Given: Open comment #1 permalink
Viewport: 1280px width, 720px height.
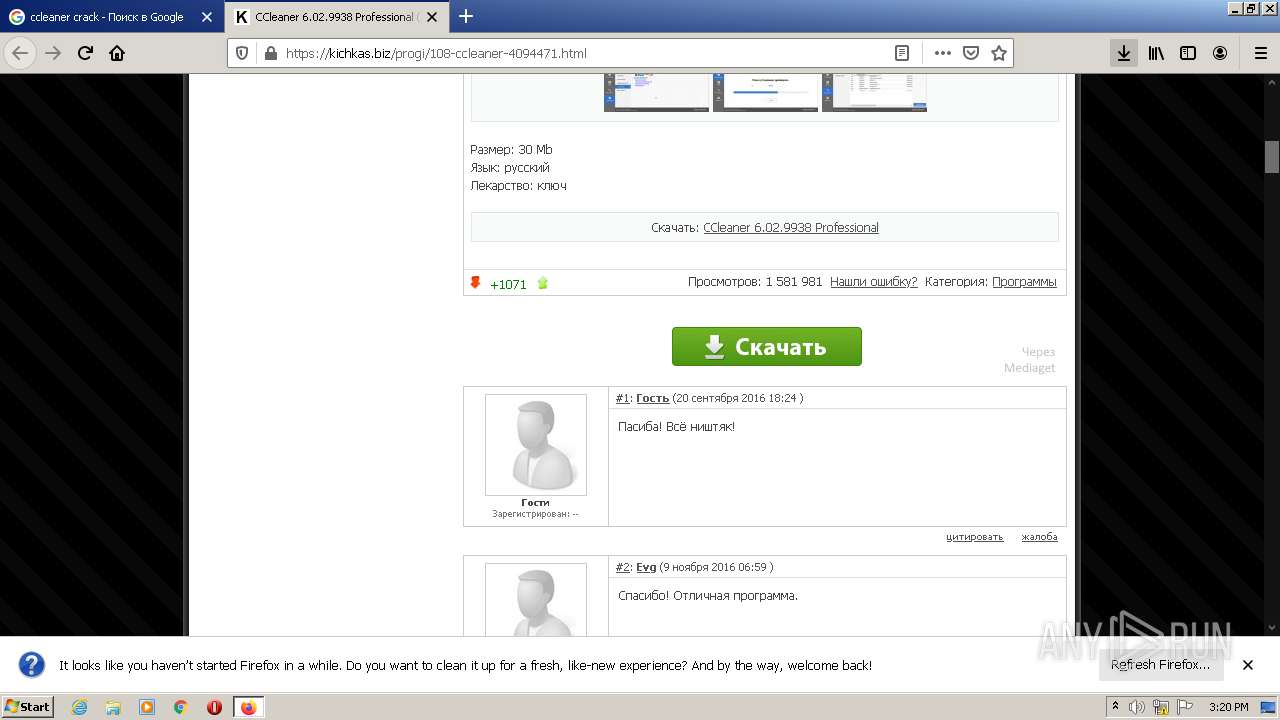Looking at the screenshot, I should click(x=623, y=398).
